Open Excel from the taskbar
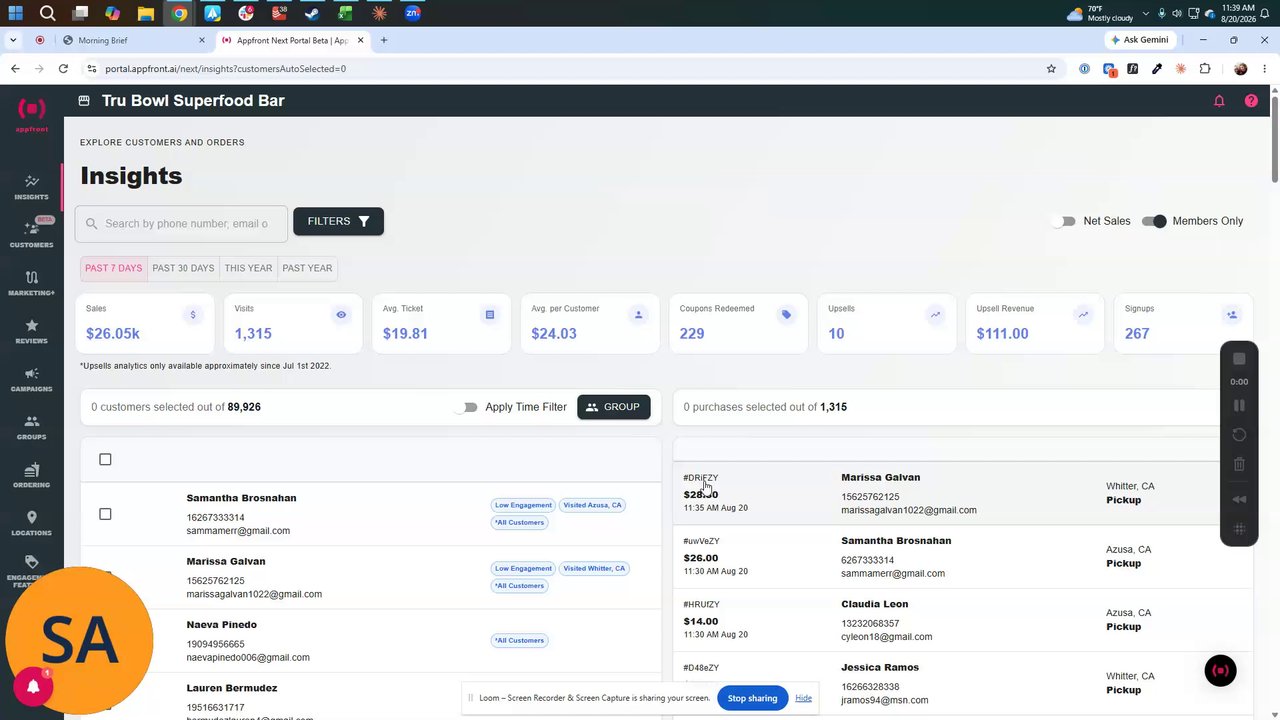This screenshot has height=720, width=1280. point(345,14)
